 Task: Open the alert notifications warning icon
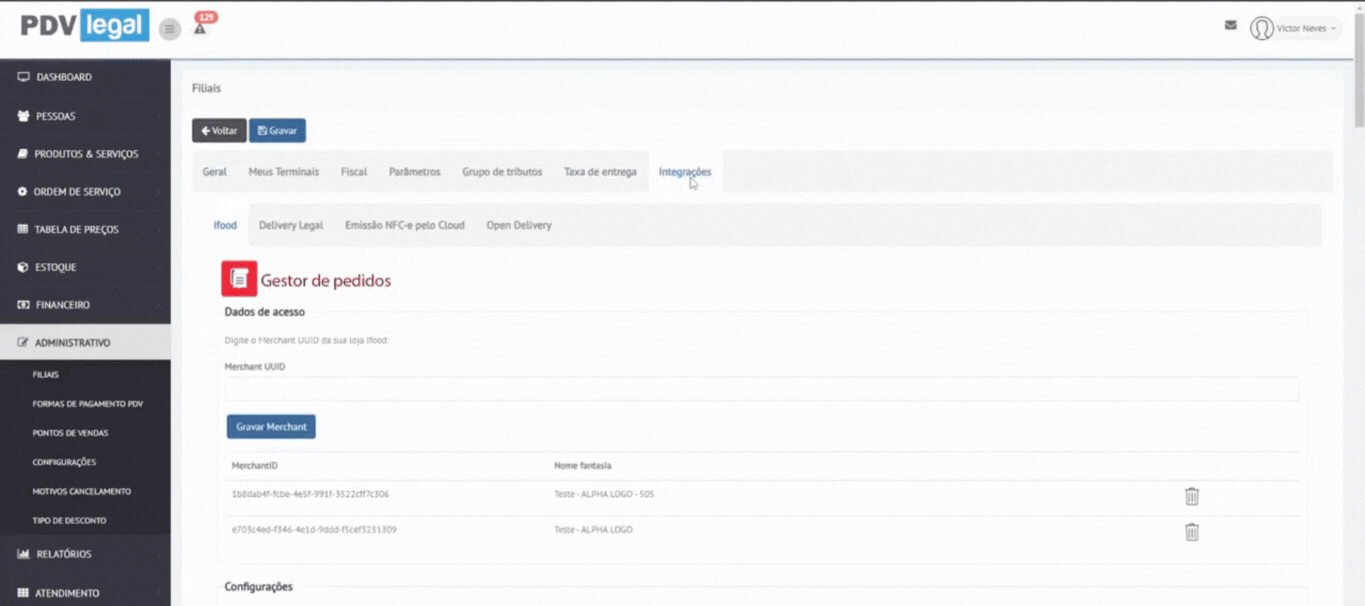pos(200,29)
